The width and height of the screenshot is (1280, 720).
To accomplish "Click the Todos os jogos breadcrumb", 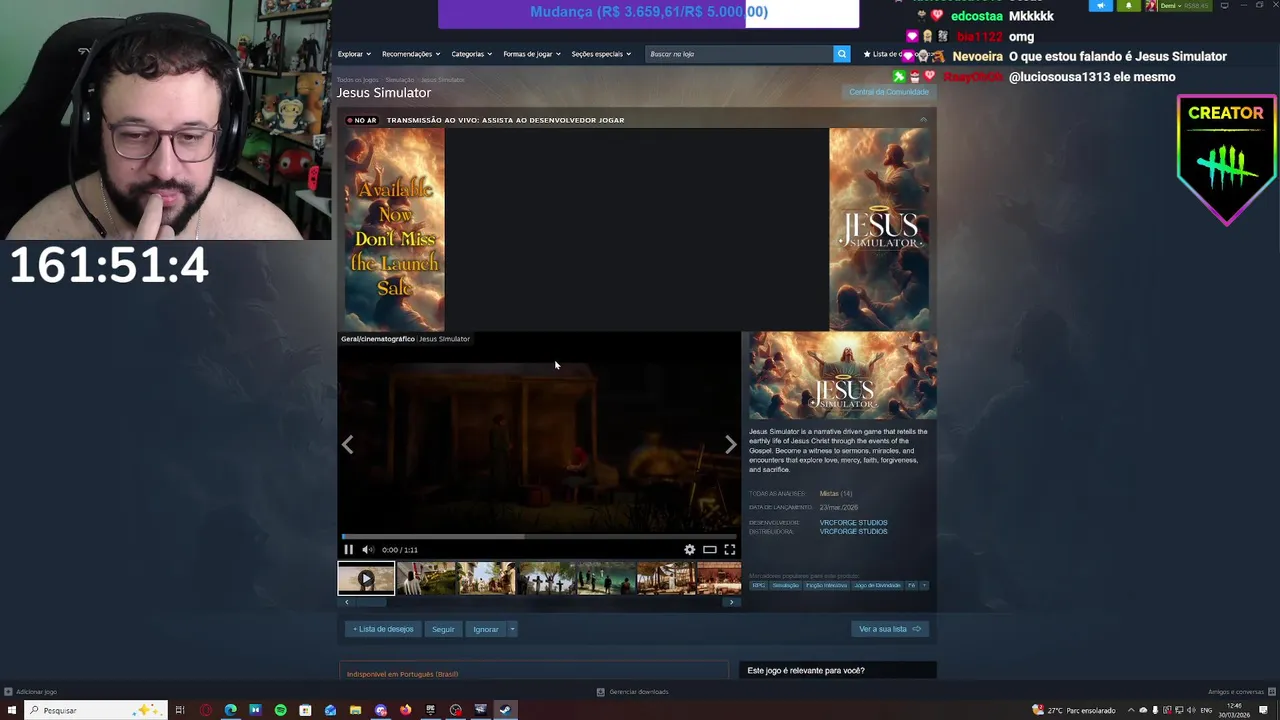I will click(x=357, y=80).
